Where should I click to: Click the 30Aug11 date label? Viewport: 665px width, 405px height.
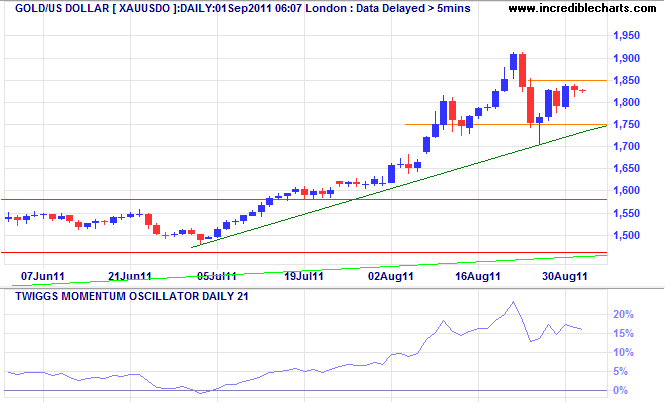(x=565, y=277)
